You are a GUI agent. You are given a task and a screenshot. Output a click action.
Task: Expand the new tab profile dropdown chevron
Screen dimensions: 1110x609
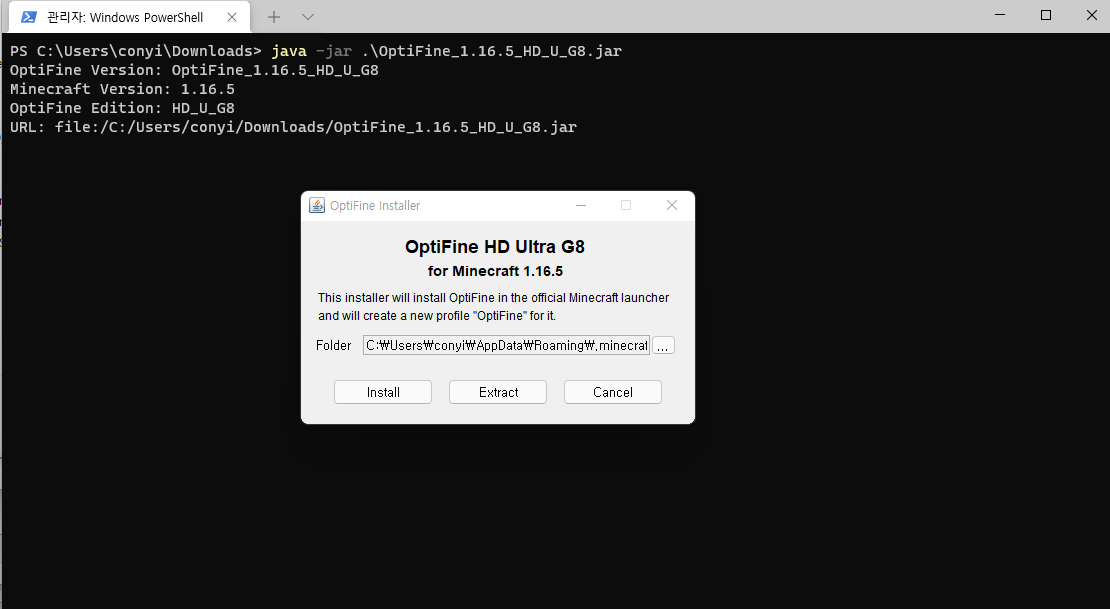point(307,17)
